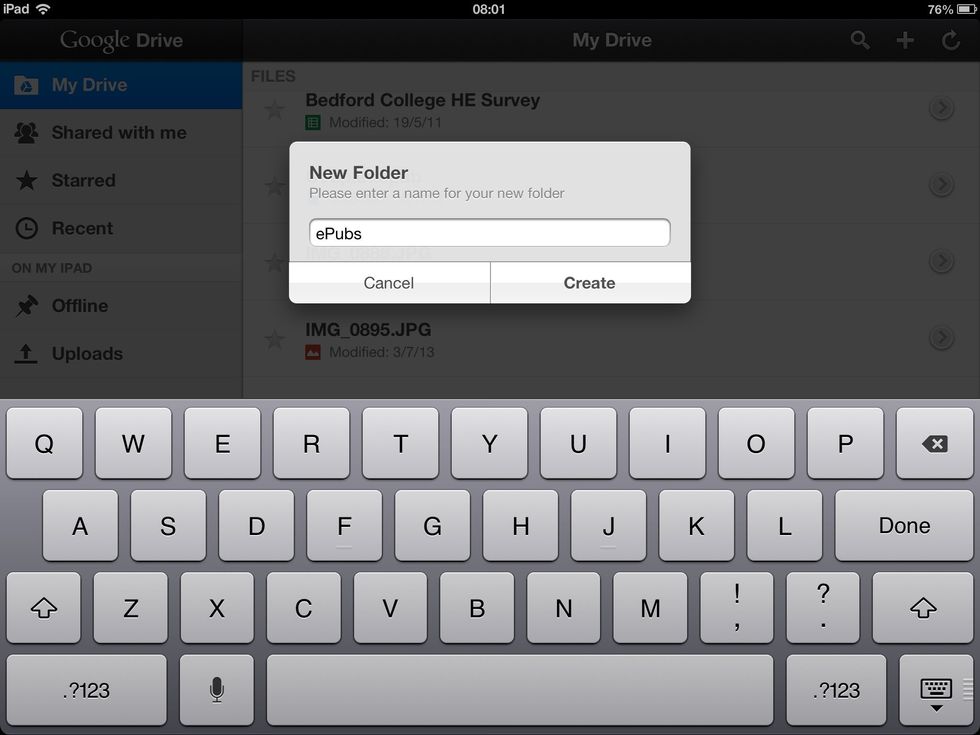The image size is (980, 735).
Task: Tap the Z key
Action: click(x=131, y=608)
